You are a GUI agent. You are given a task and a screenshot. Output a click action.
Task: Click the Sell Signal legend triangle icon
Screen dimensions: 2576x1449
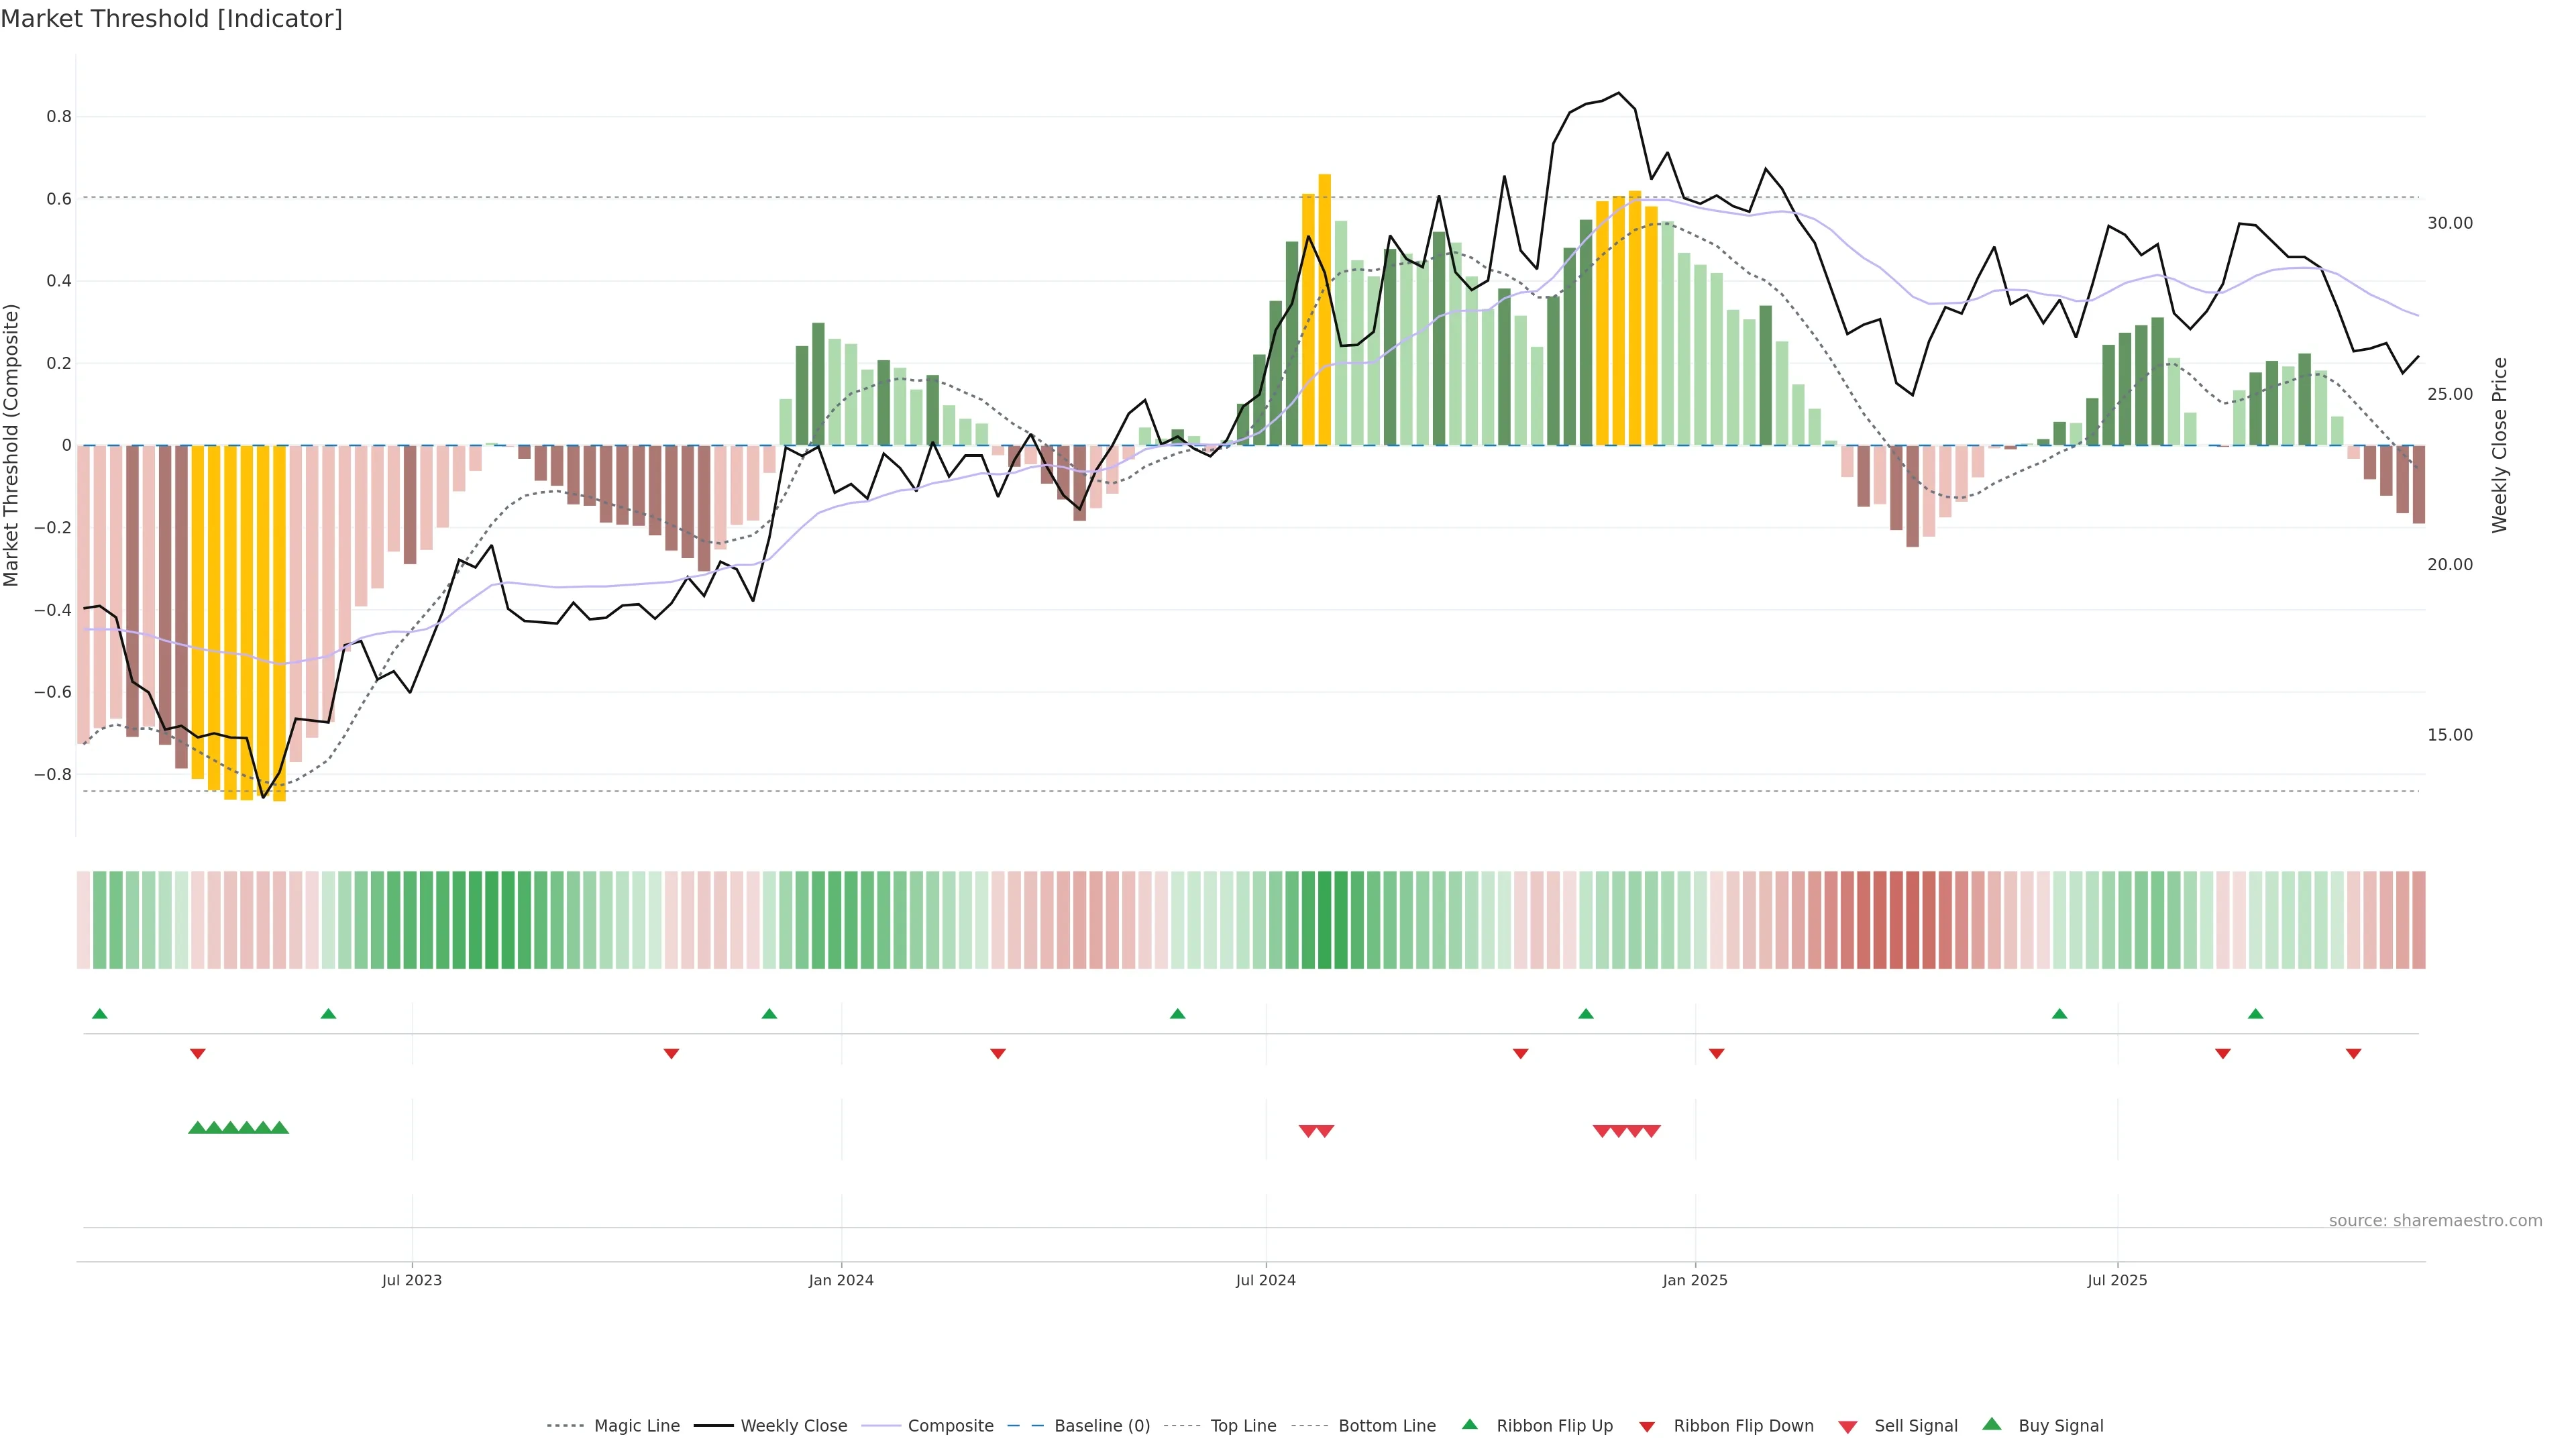coord(1847,1426)
